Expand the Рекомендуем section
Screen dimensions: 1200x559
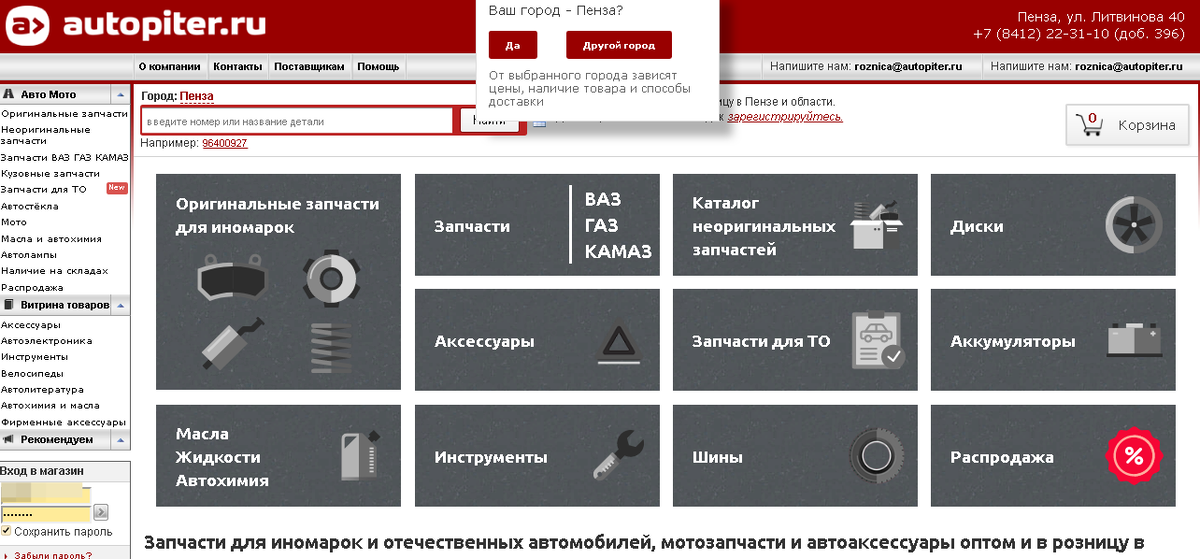[x=120, y=439]
